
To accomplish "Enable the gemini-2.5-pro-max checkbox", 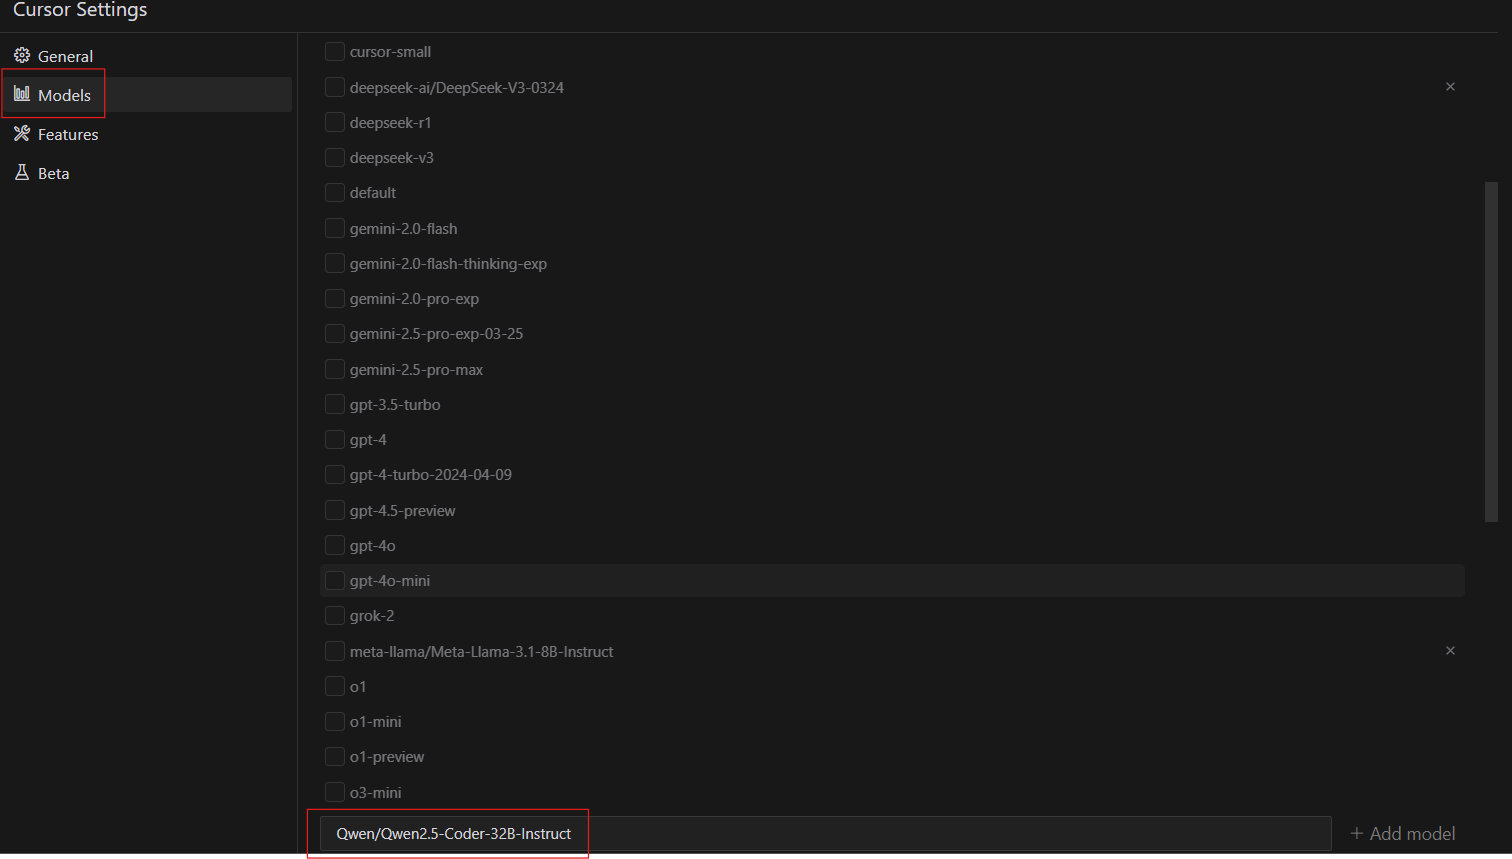I will [x=335, y=369].
